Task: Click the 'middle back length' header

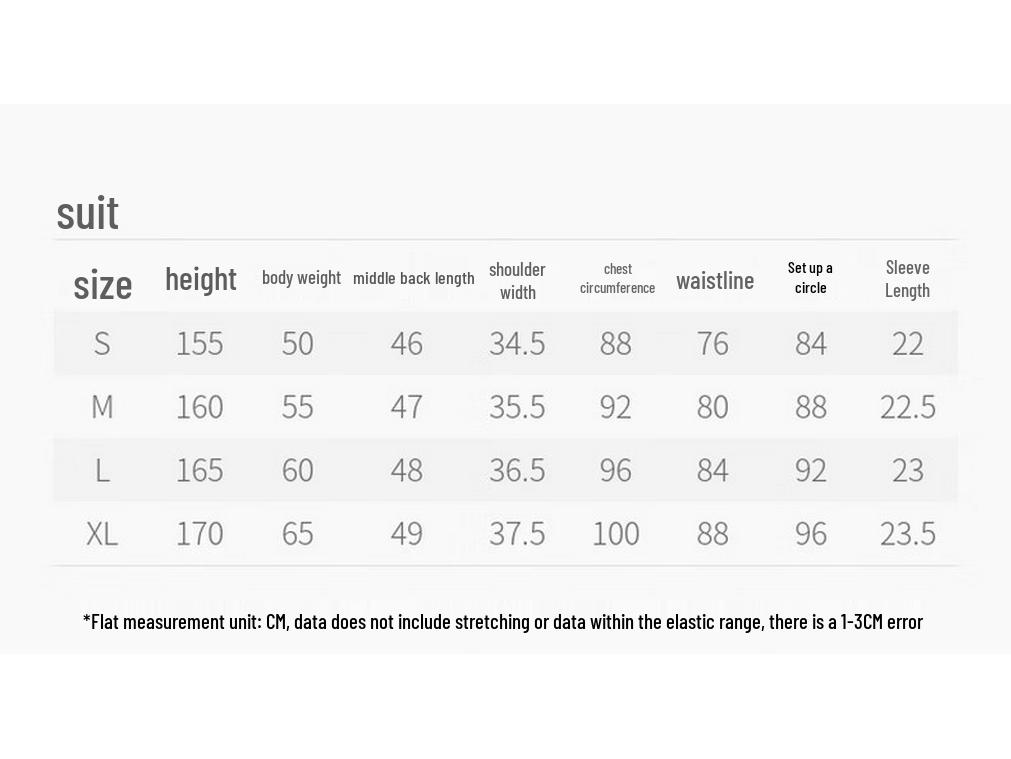Action: (413, 279)
